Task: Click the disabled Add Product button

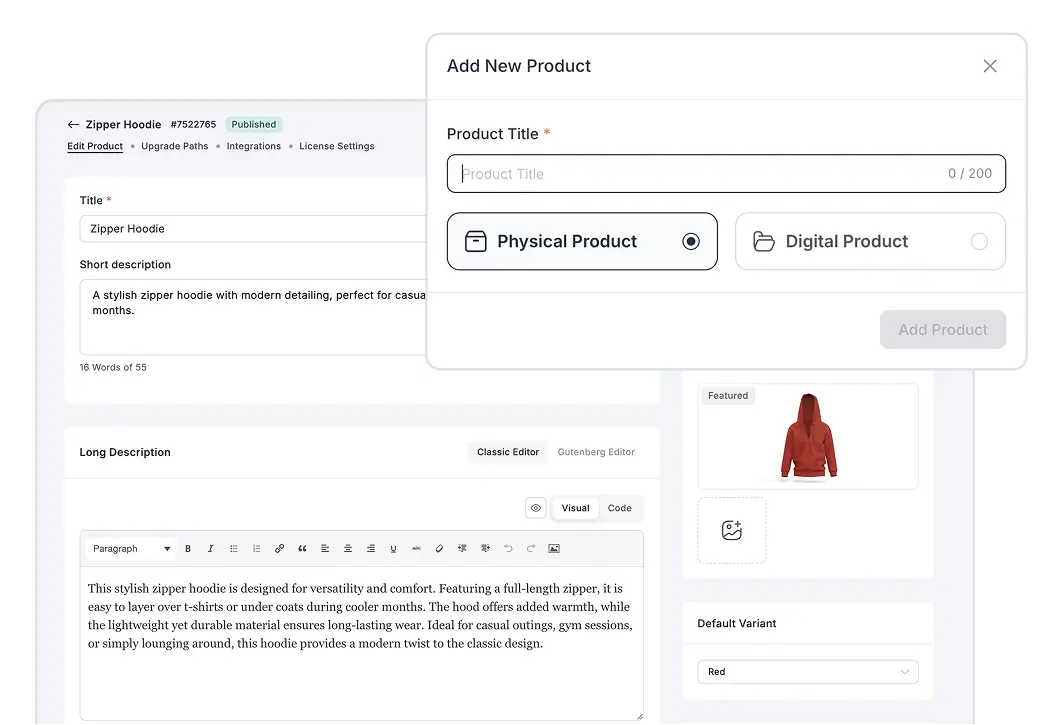Action: tap(942, 329)
